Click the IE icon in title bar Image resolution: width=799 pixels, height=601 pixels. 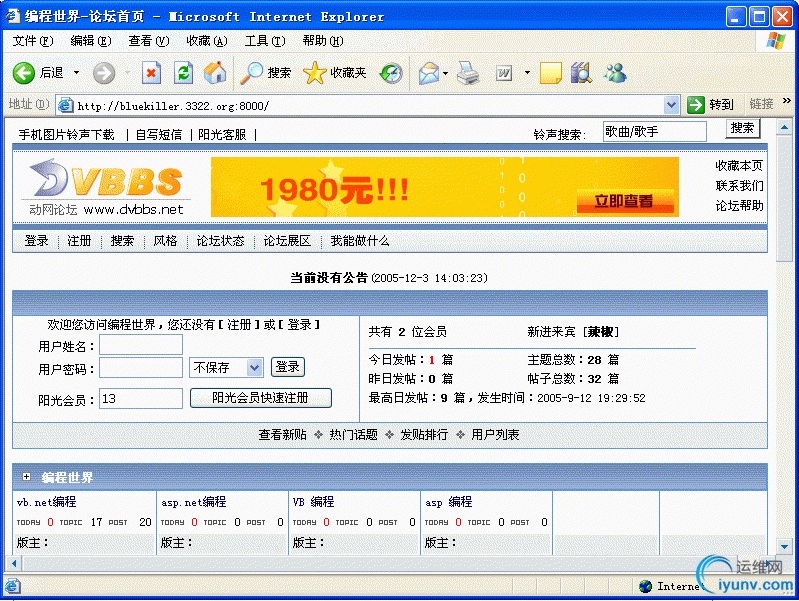point(13,16)
